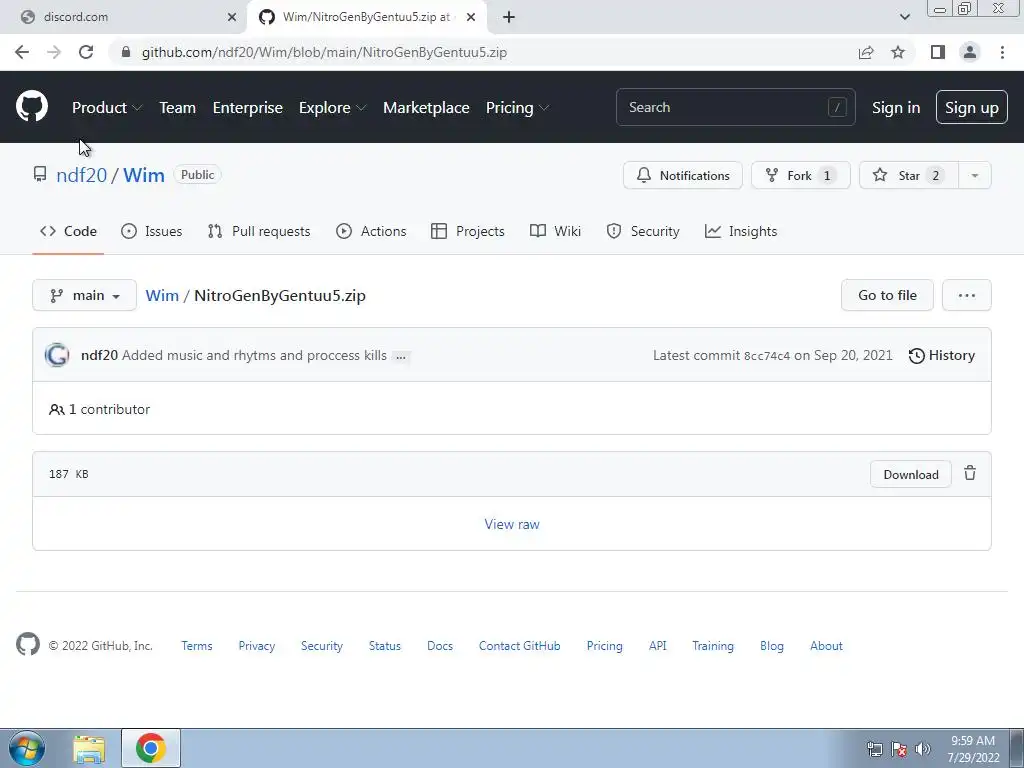Click the Action Center flag tray icon

899,749
